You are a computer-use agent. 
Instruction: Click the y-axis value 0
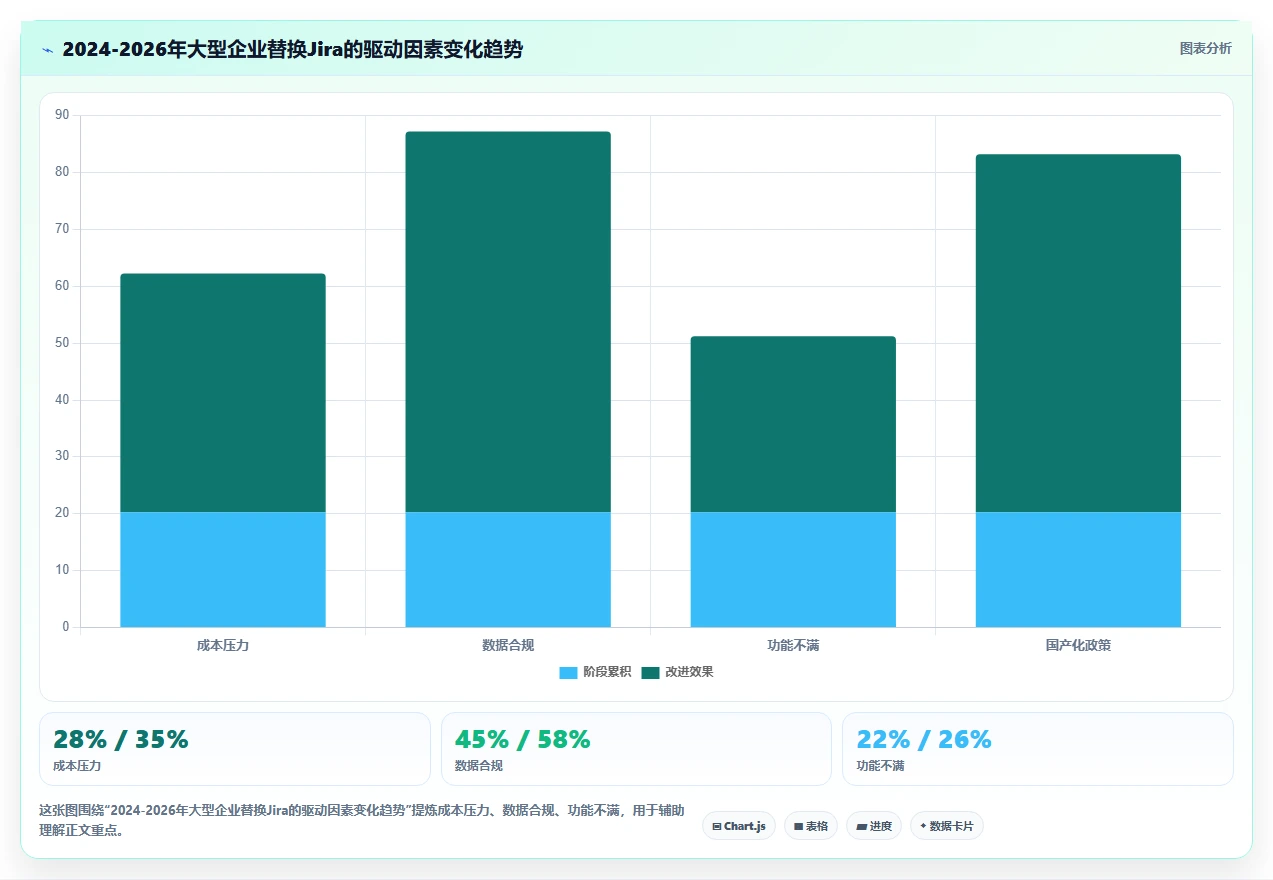66,627
